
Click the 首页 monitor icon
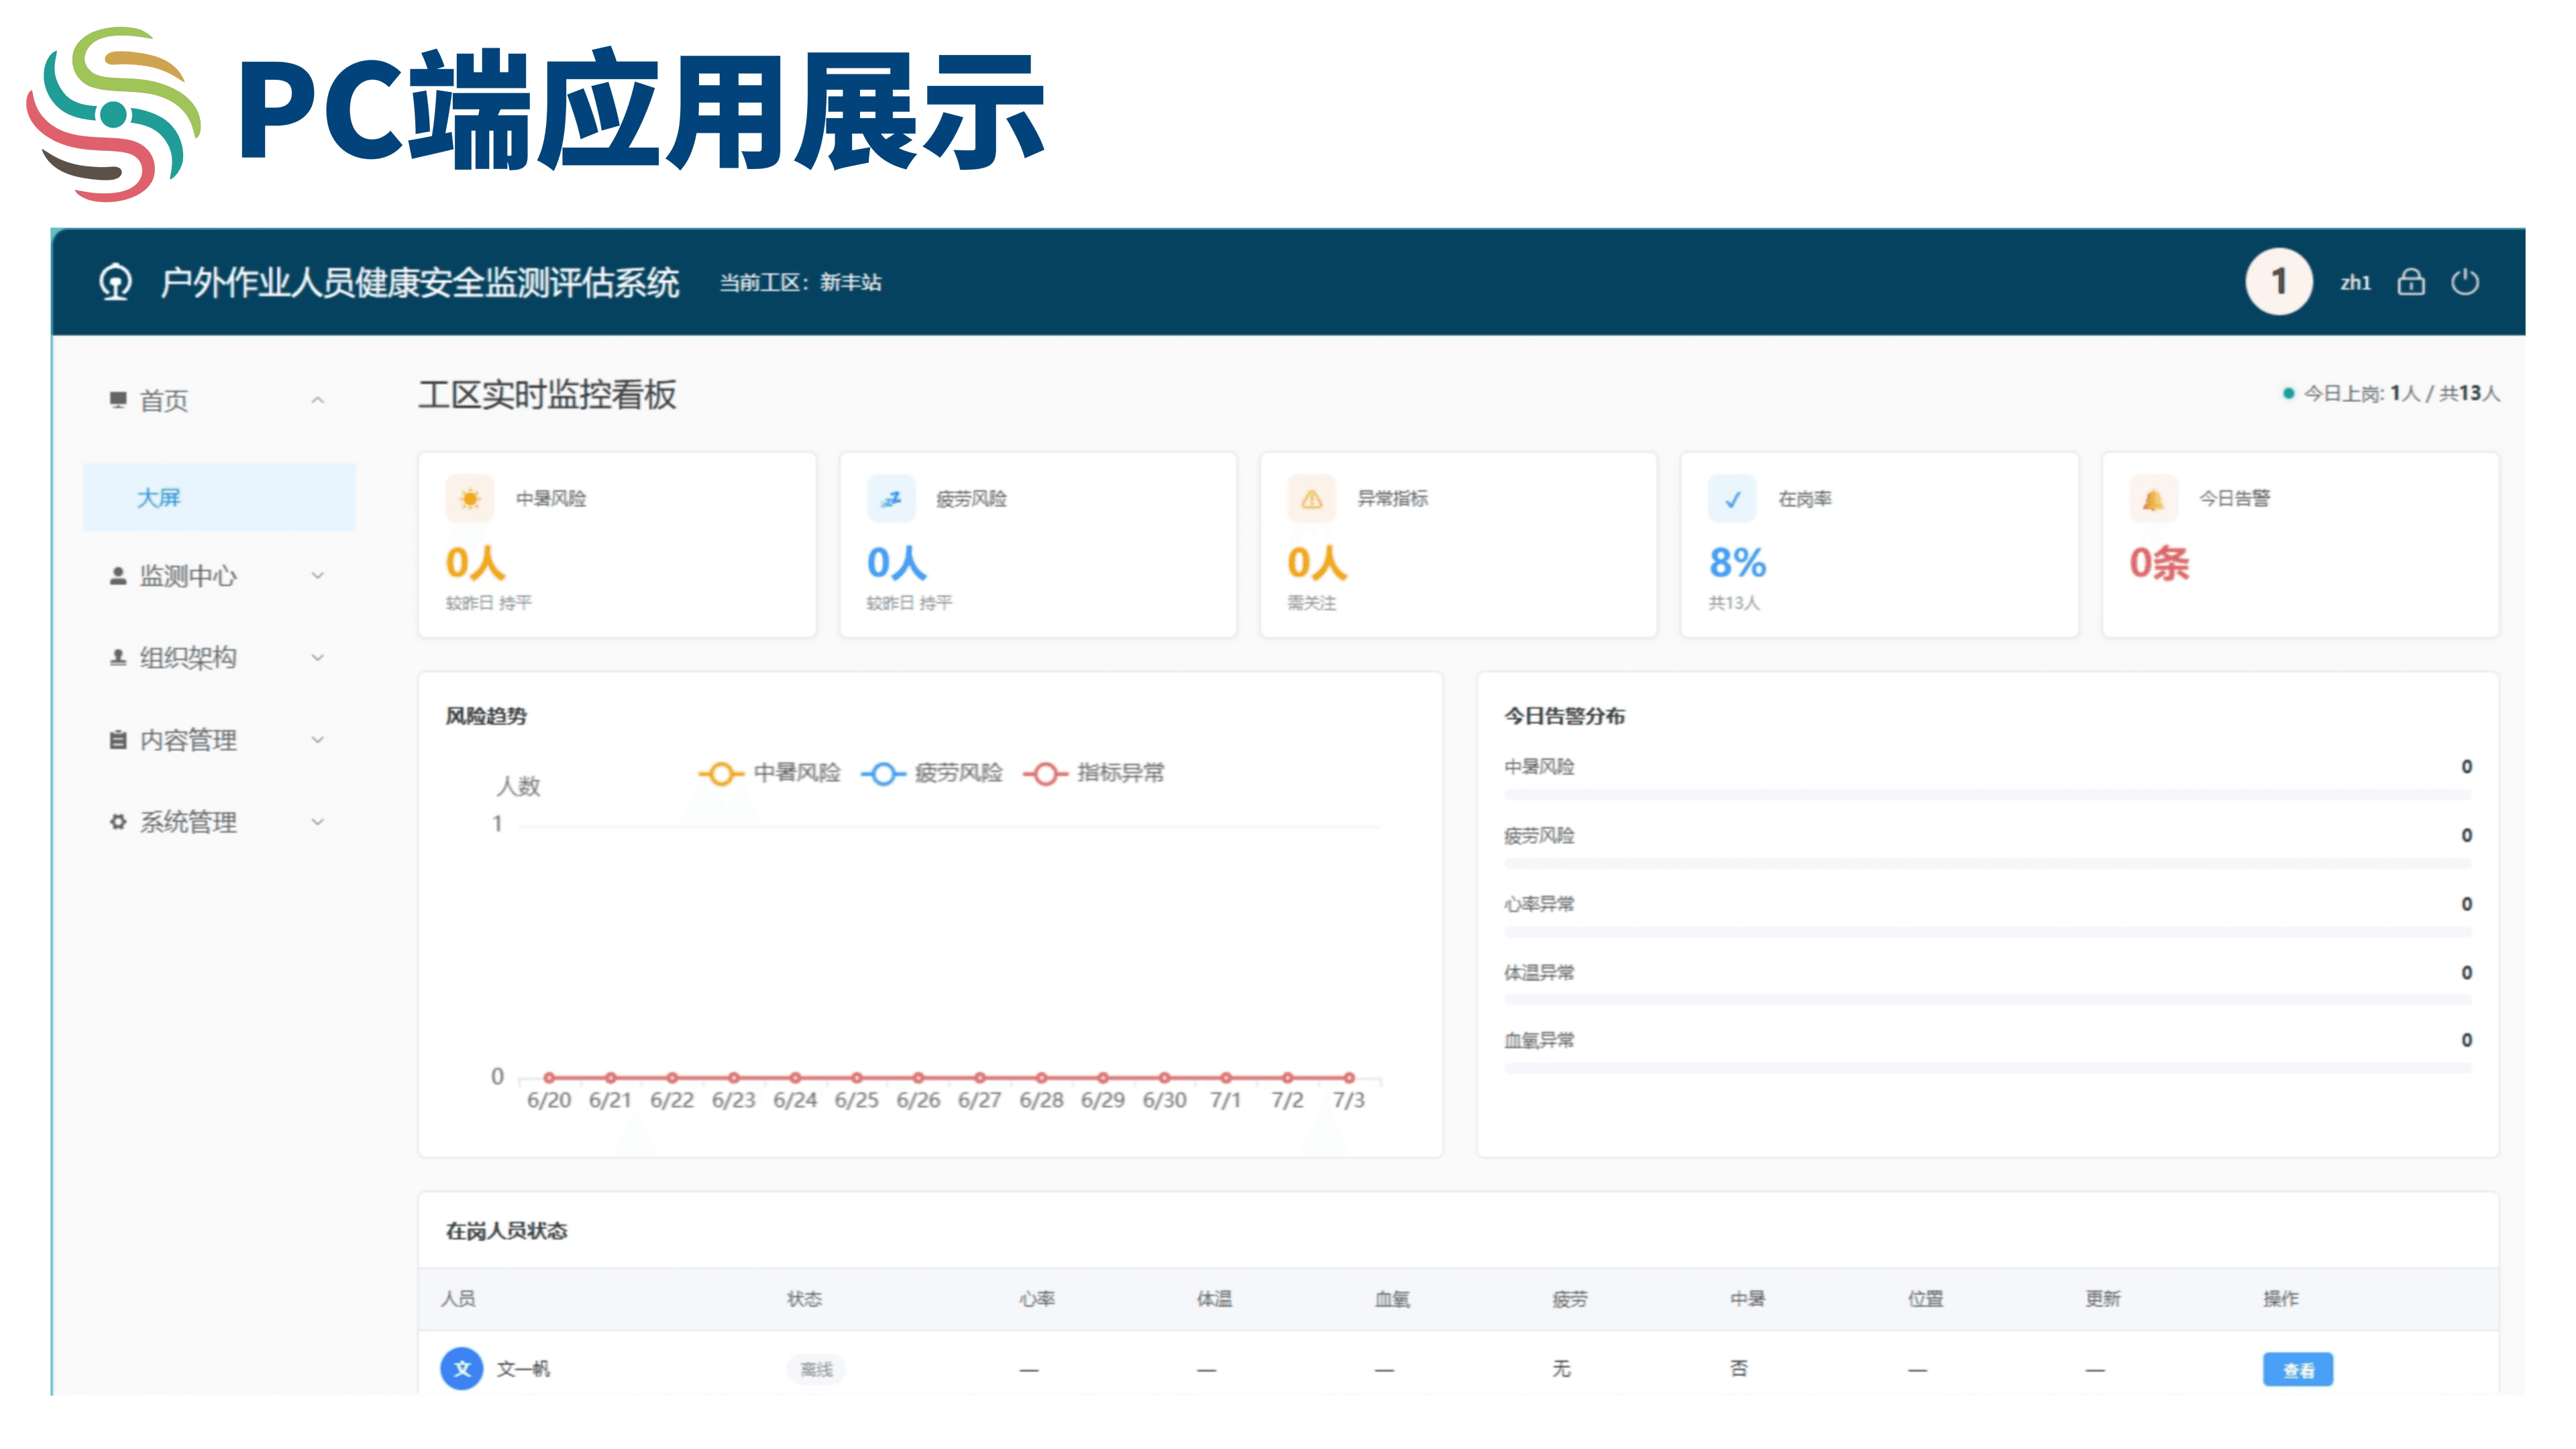(x=118, y=400)
